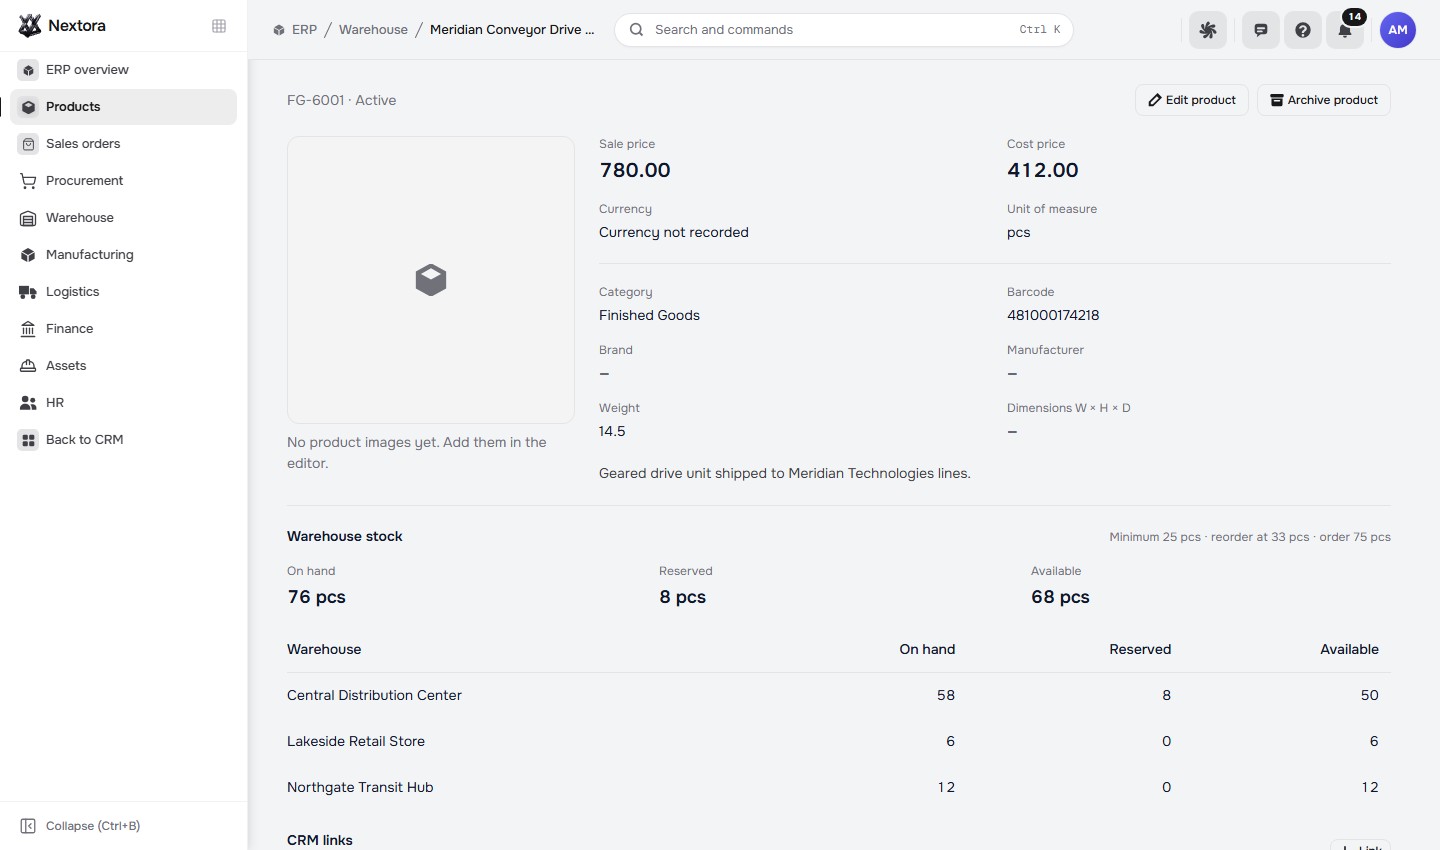Click the ERP overview sidebar icon
Viewport: 1440px width, 850px height.
click(x=28, y=70)
